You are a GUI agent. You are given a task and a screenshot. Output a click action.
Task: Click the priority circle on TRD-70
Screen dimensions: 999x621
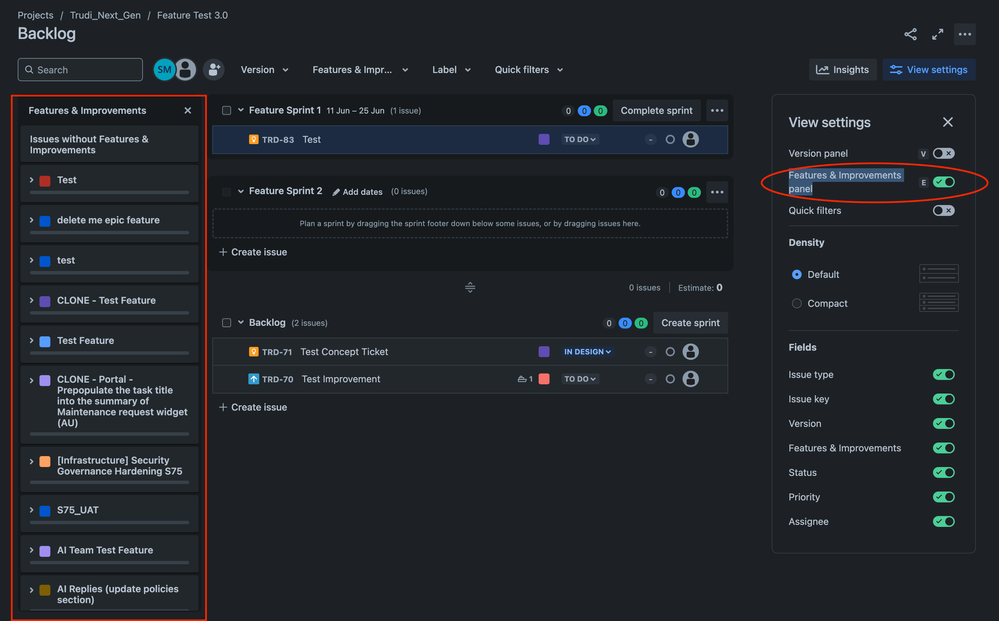pyautogui.click(x=670, y=378)
